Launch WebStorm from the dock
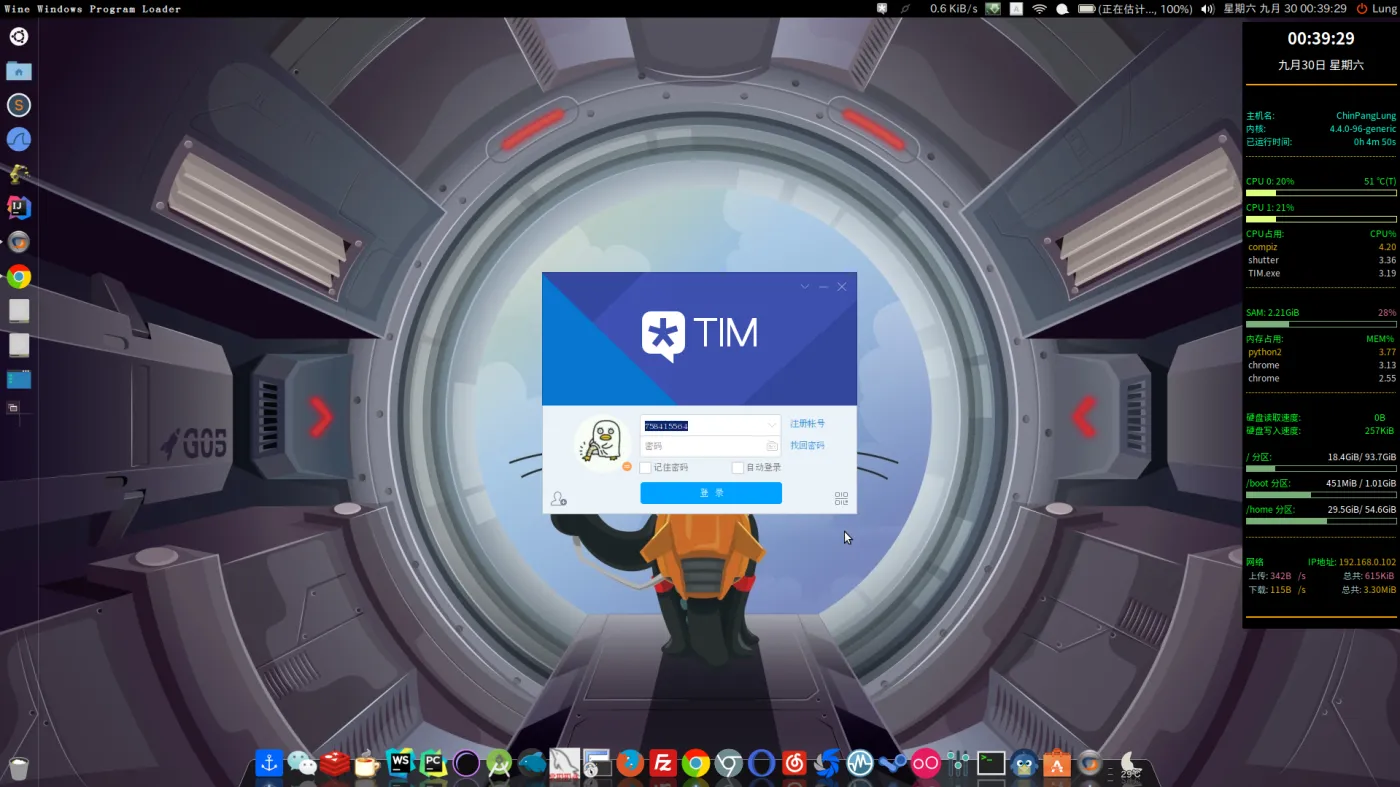1400x787 pixels. click(400, 763)
